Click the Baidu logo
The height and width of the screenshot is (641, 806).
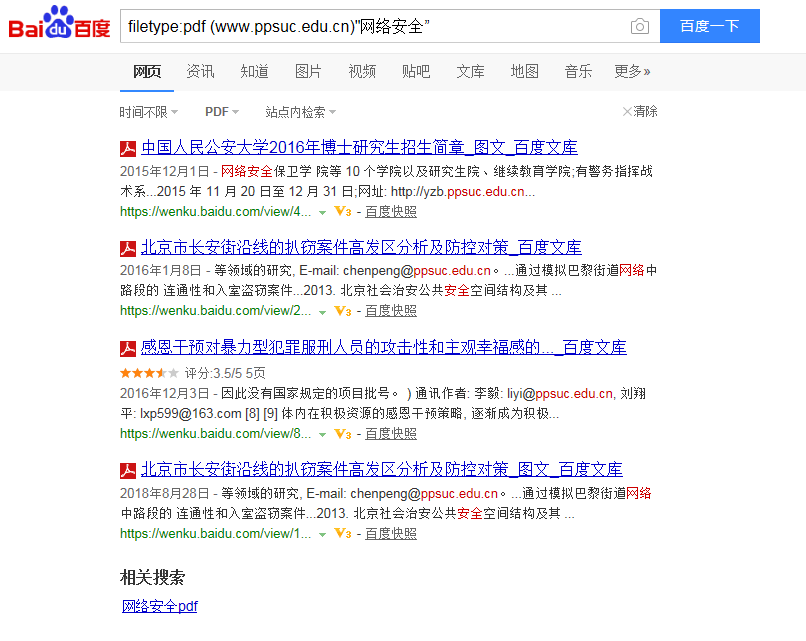click(x=60, y=23)
